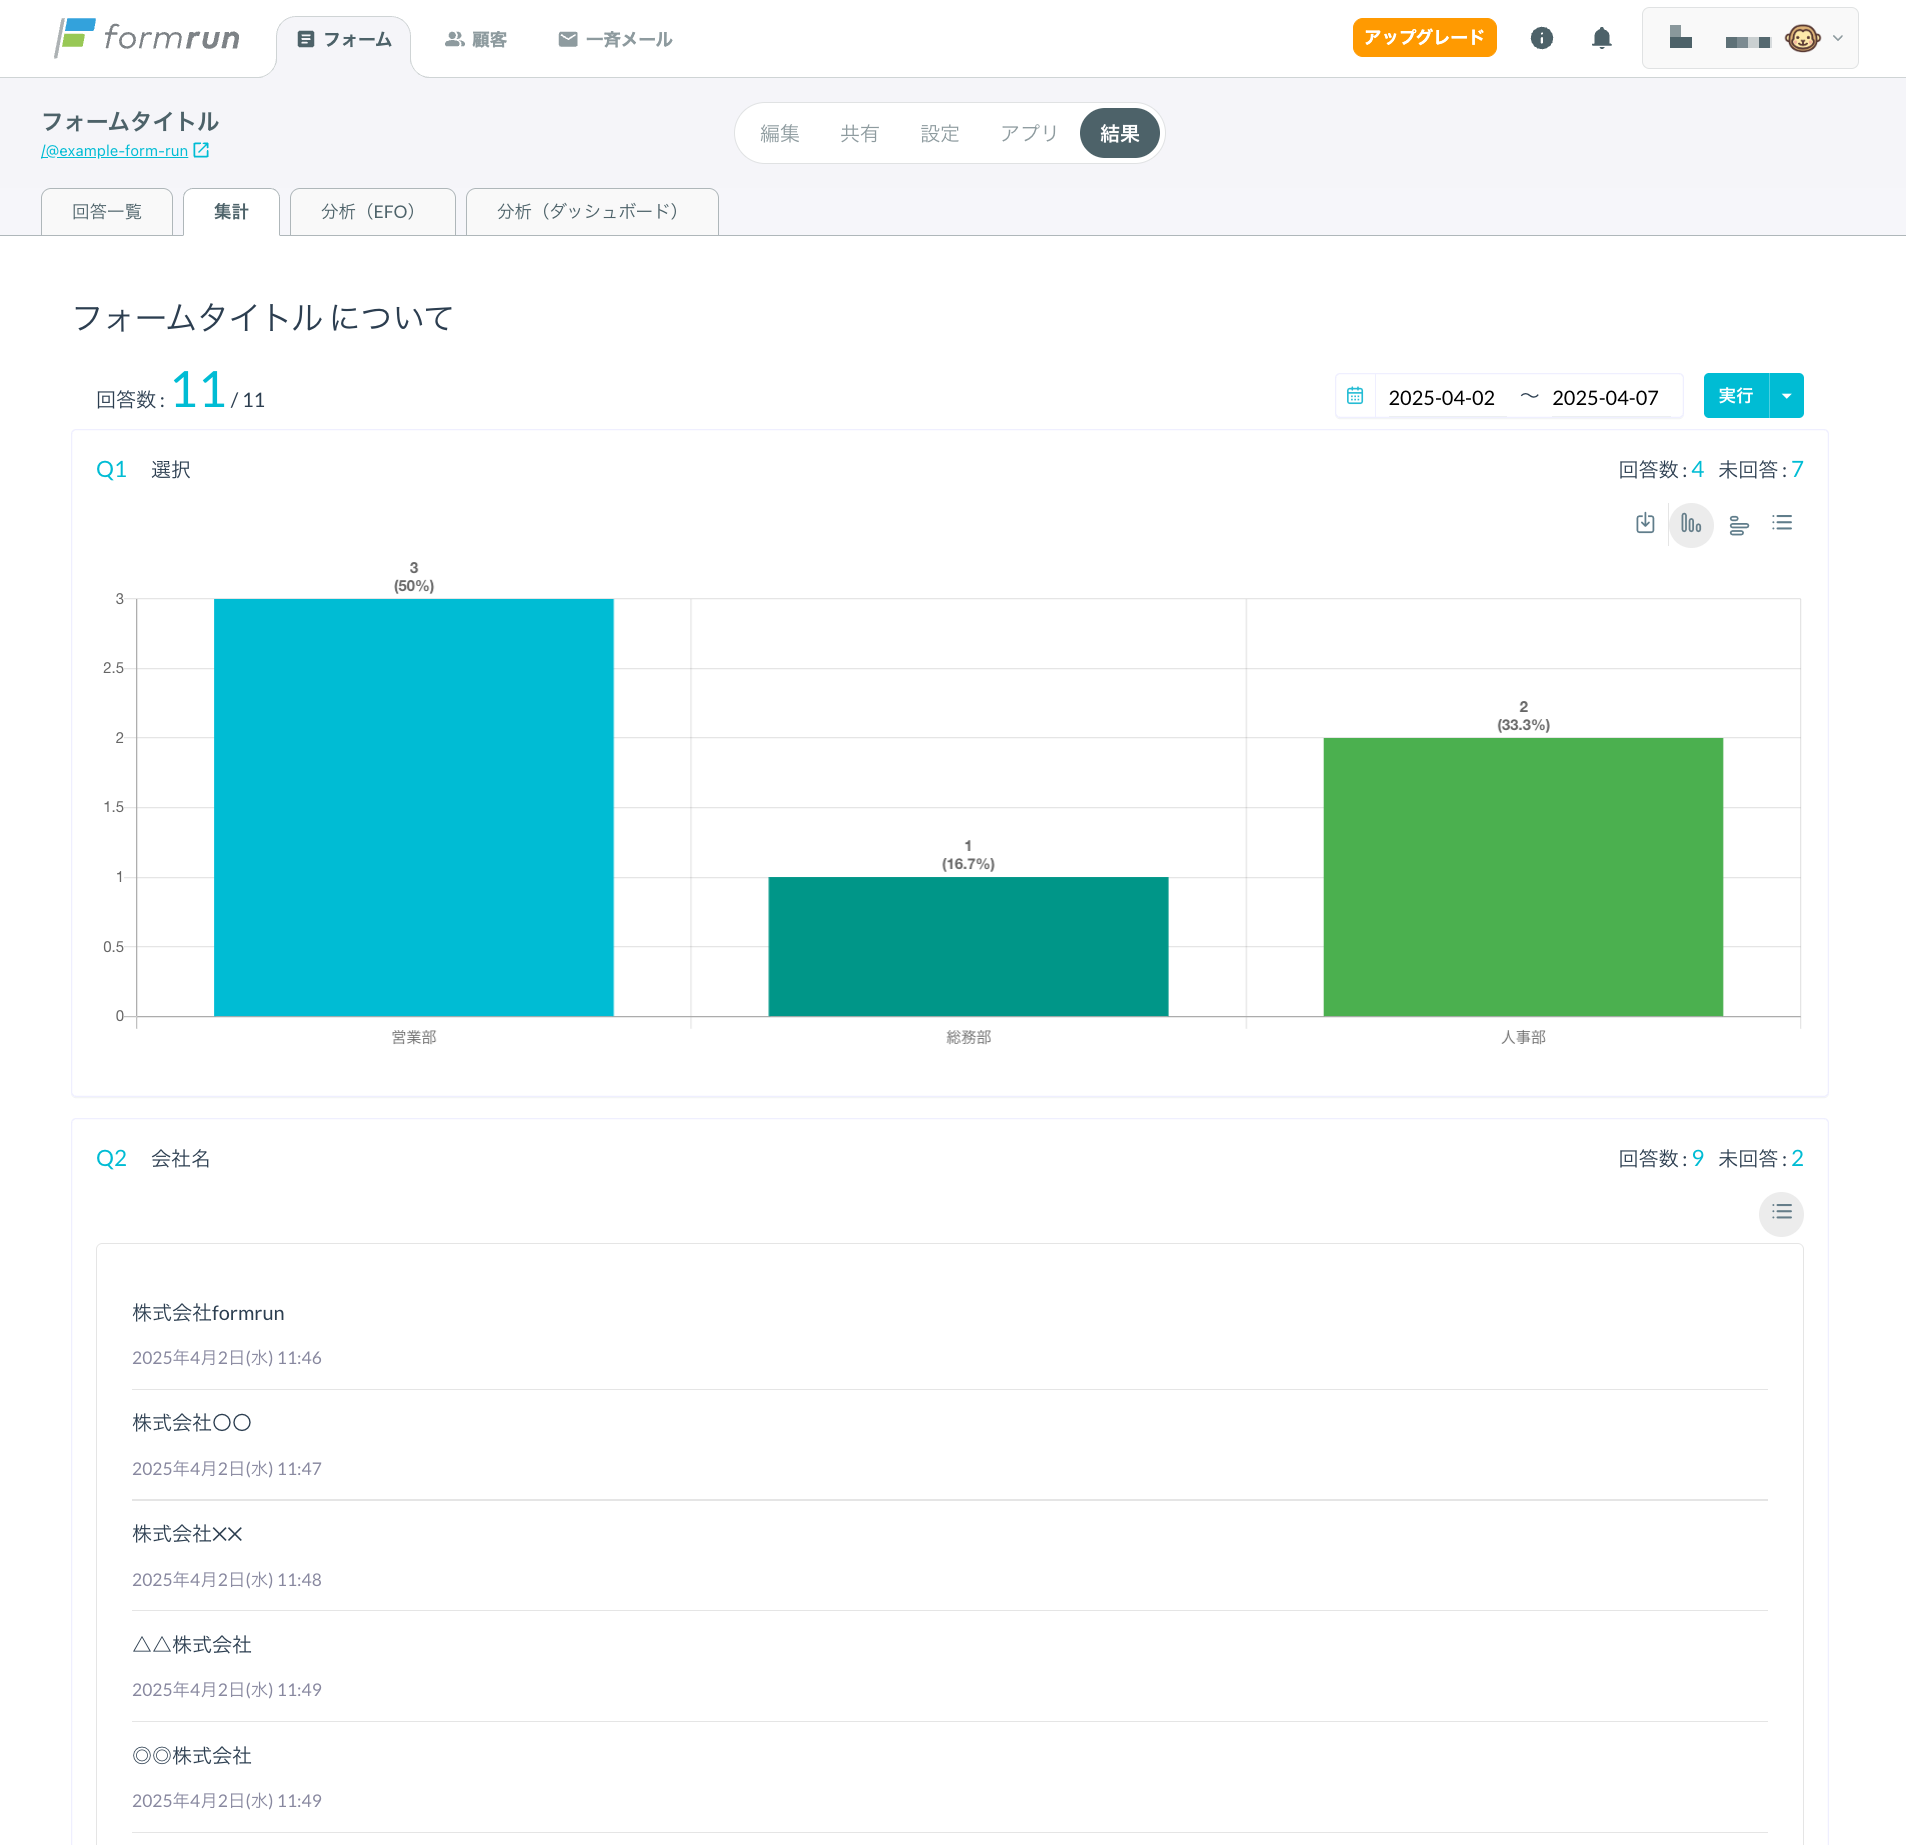Viewport: 1906px width, 1845px height.
Task: Select the 編集 step
Action: click(x=779, y=134)
